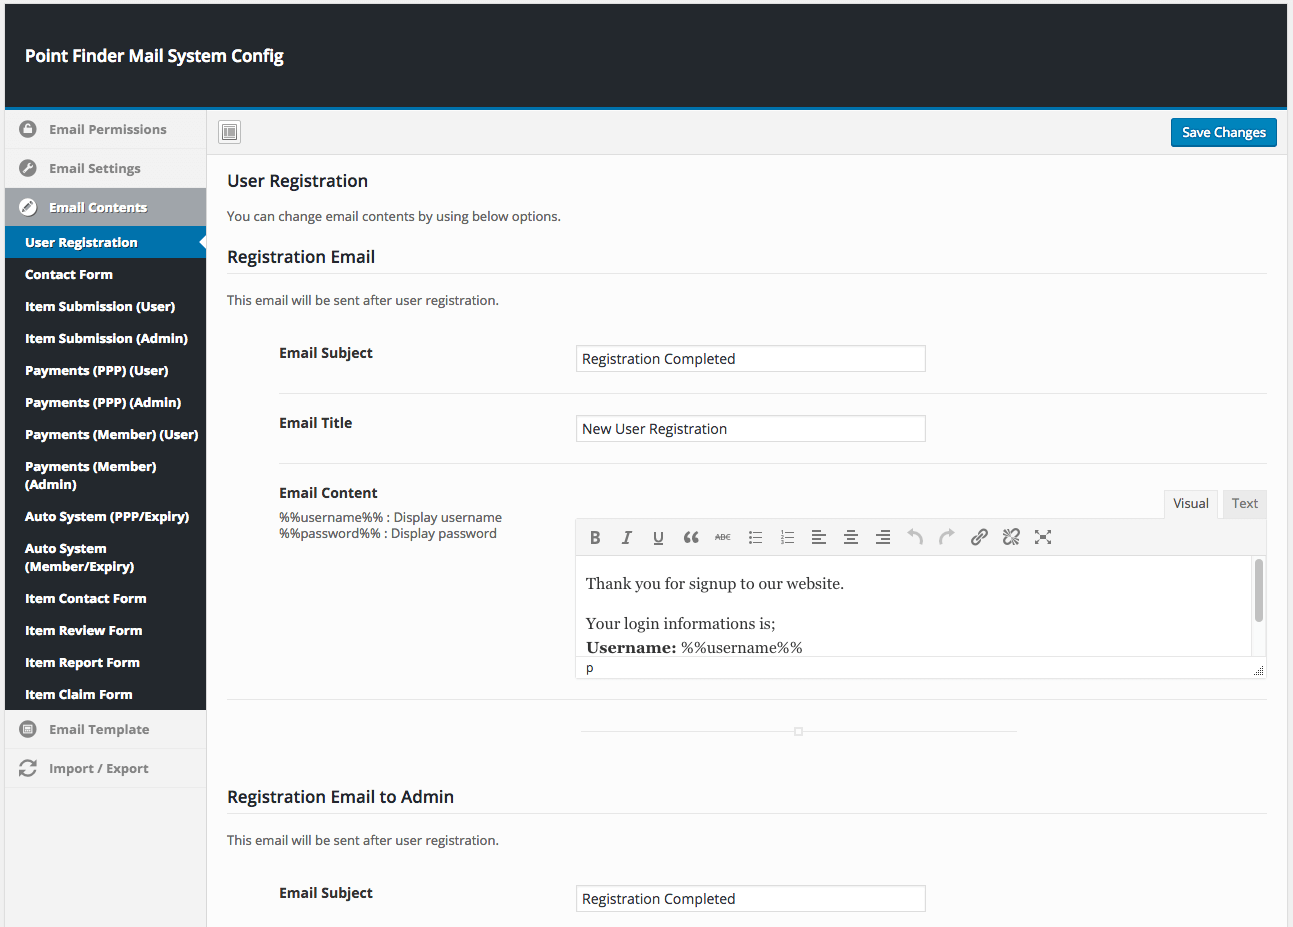The image size is (1293, 927).
Task: Open the Contact Form submenu item
Action: [69, 275]
